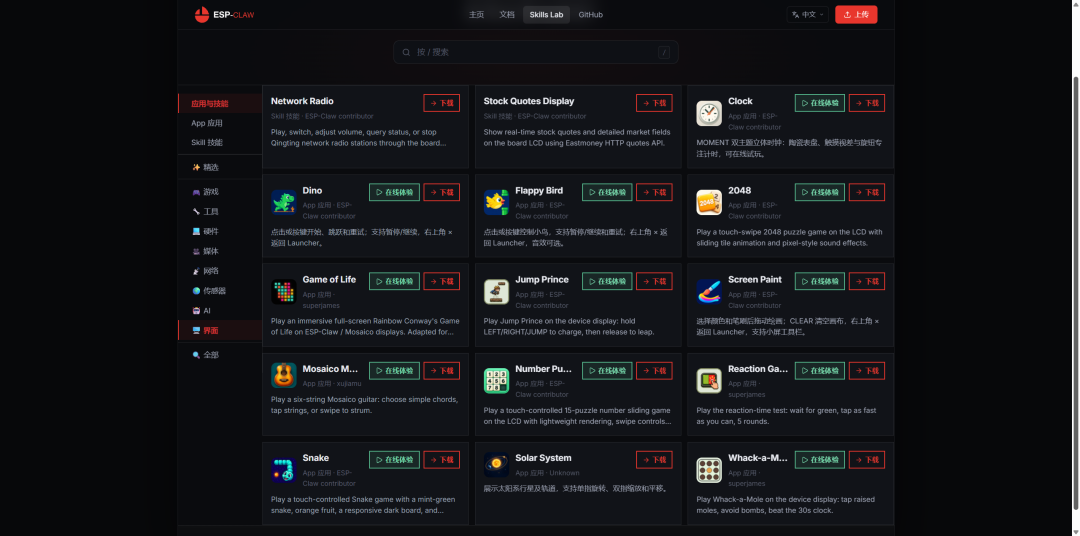Open the Network Radio title
The width and height of the screenshot is (1080, 536).
tap(302, 101)
